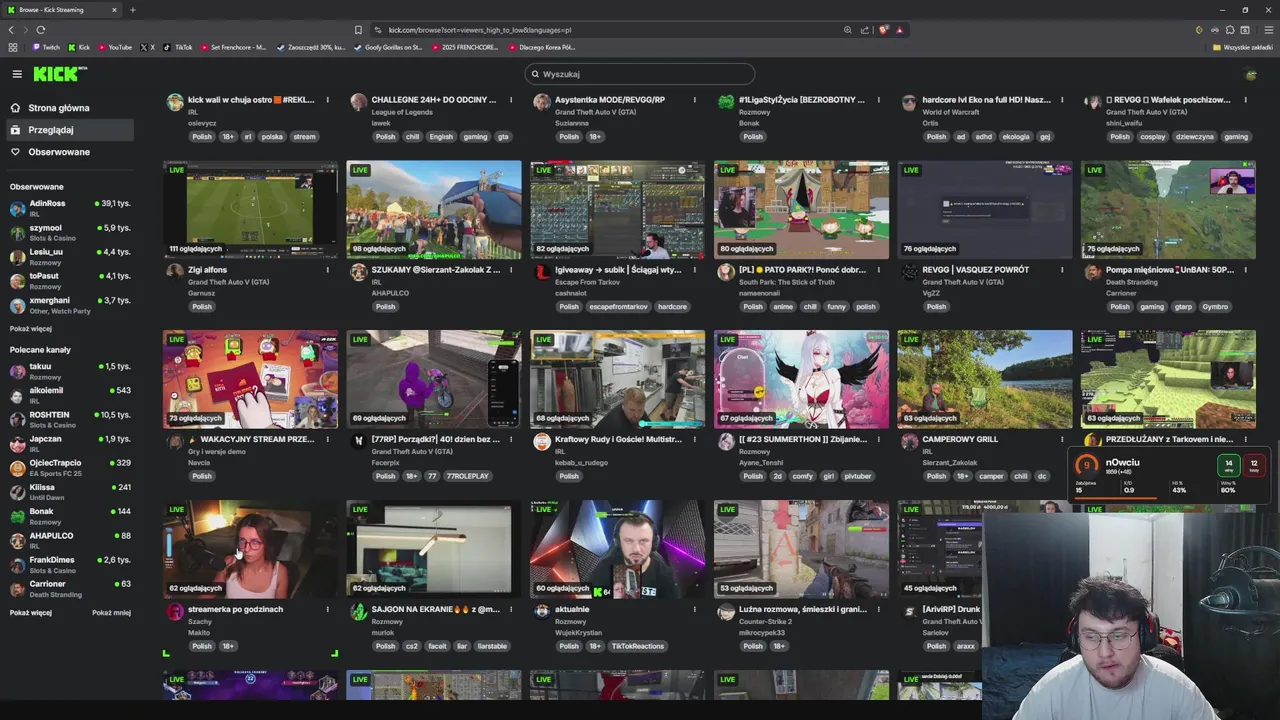Image resolution: width=1280 pixels, height=720 pixels.
Task: Open options for Zigi alfons stream
Action: click(x=327, y=270)
